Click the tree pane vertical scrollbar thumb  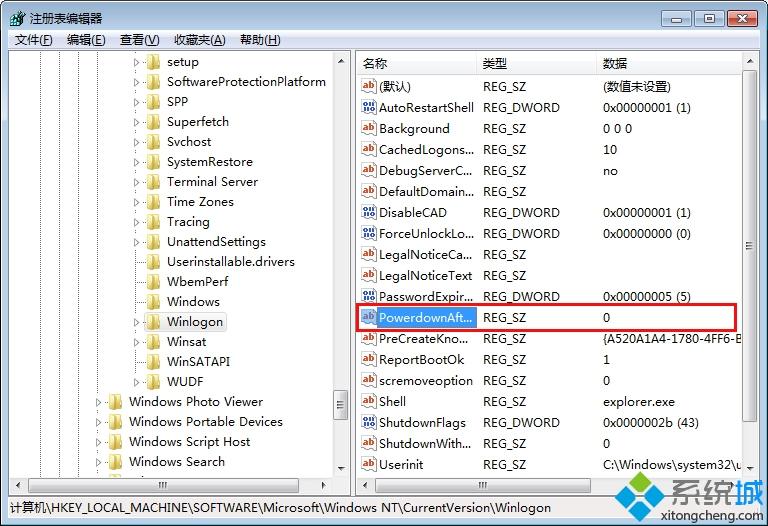pyautogui.click(x=340, y=405)
